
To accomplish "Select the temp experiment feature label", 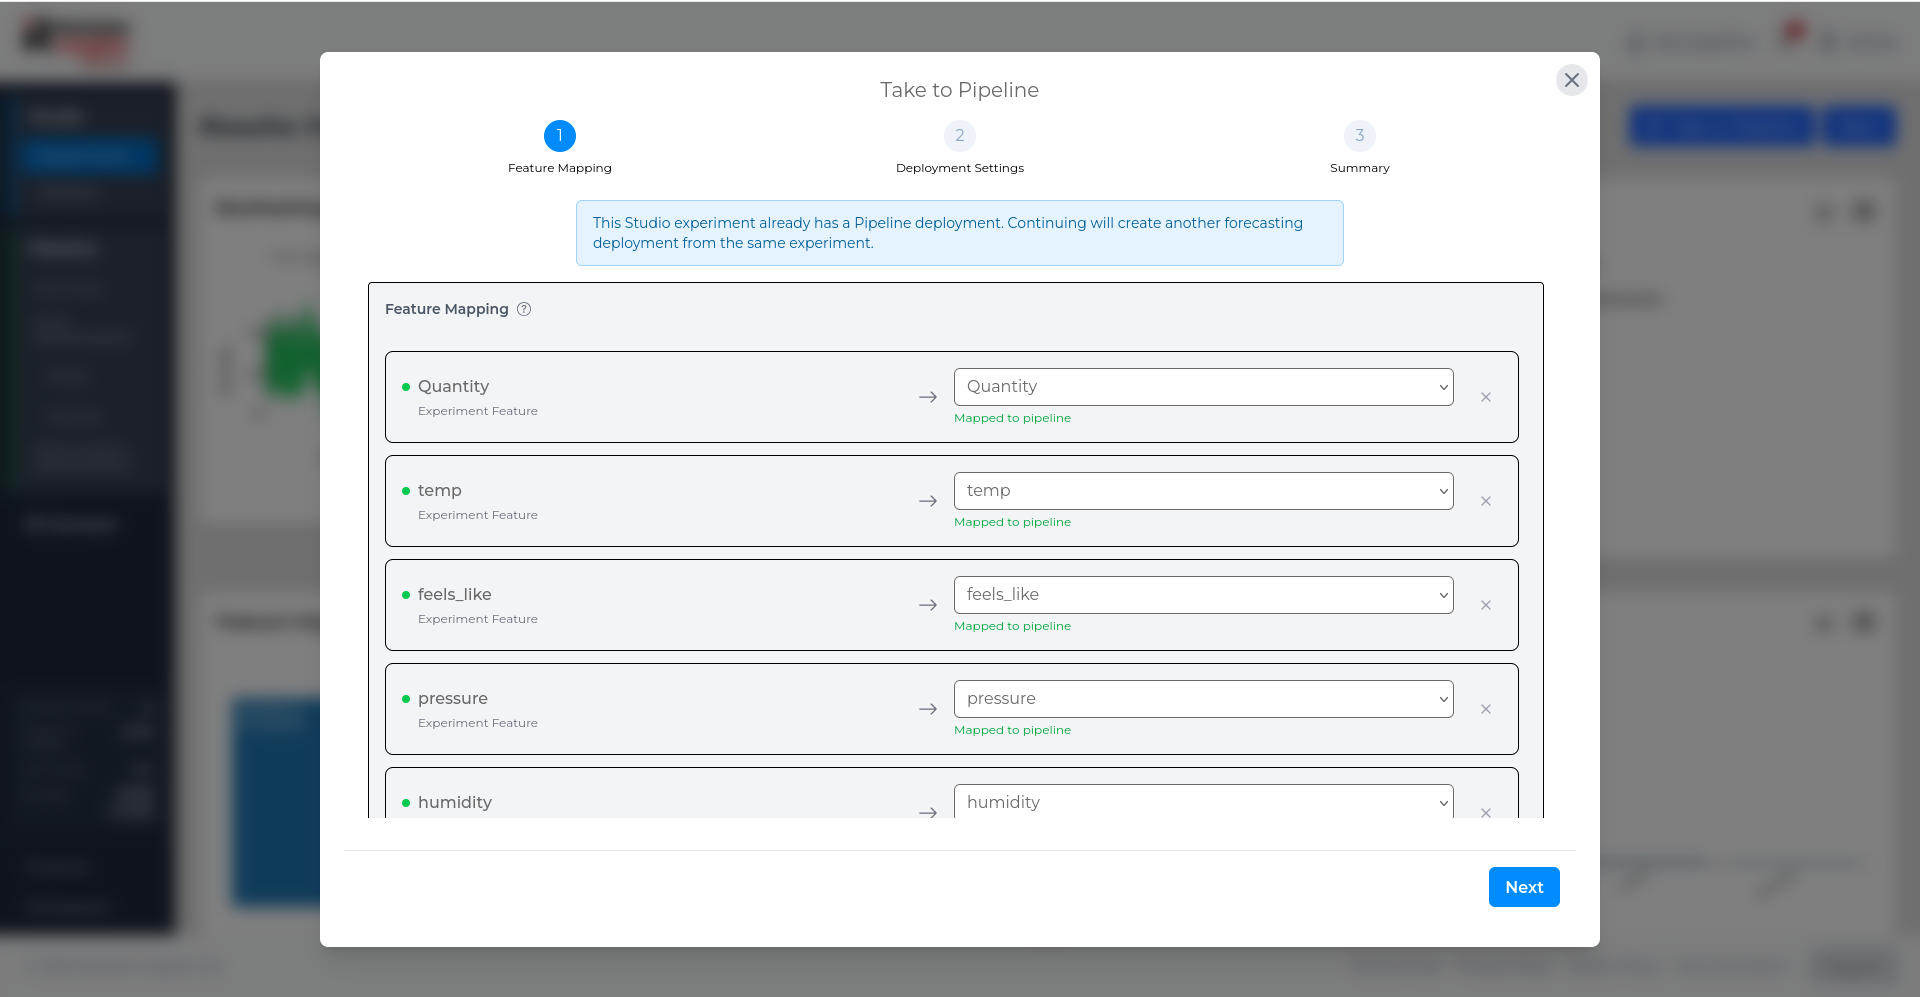I will (440, 490).
